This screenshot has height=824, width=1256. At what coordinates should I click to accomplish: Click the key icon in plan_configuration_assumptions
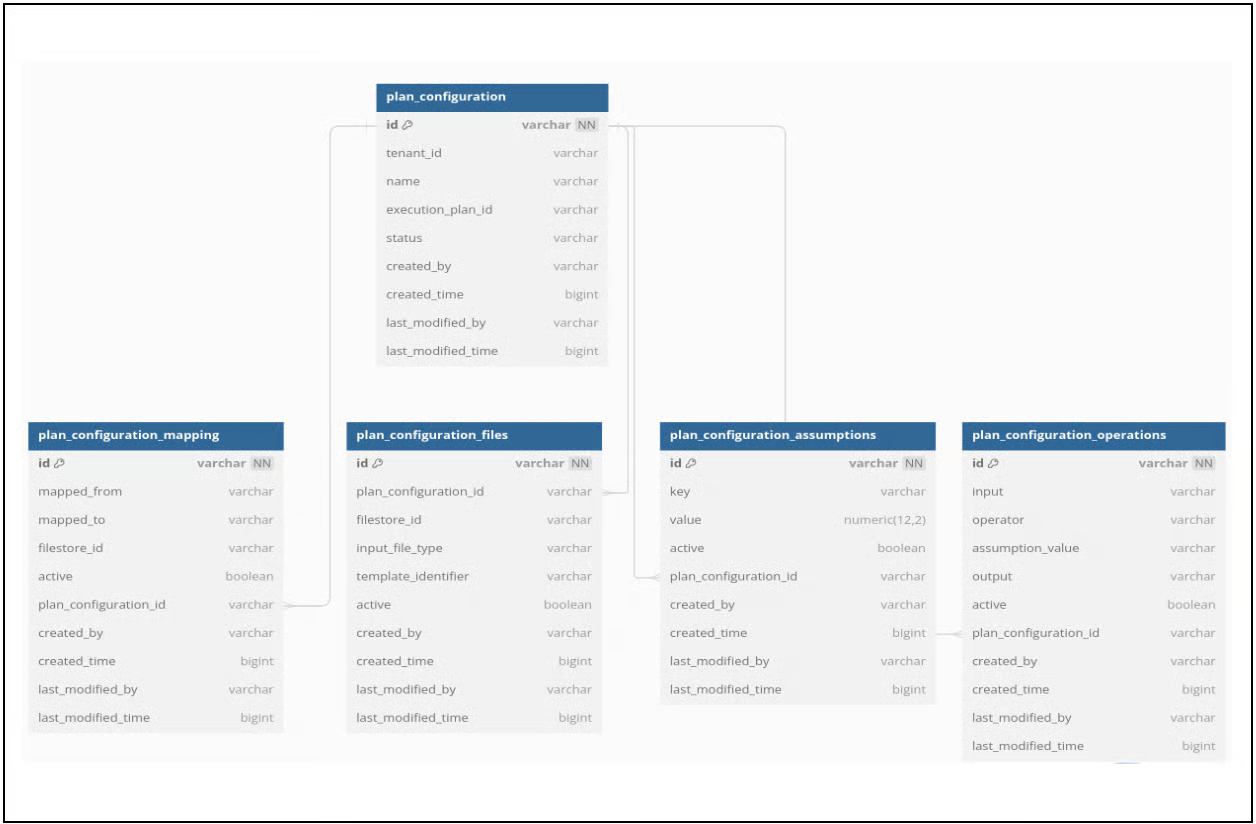point(691,463)
